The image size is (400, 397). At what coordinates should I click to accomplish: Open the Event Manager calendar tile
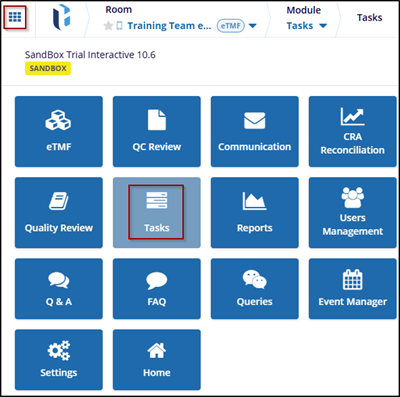pos(353,289)
